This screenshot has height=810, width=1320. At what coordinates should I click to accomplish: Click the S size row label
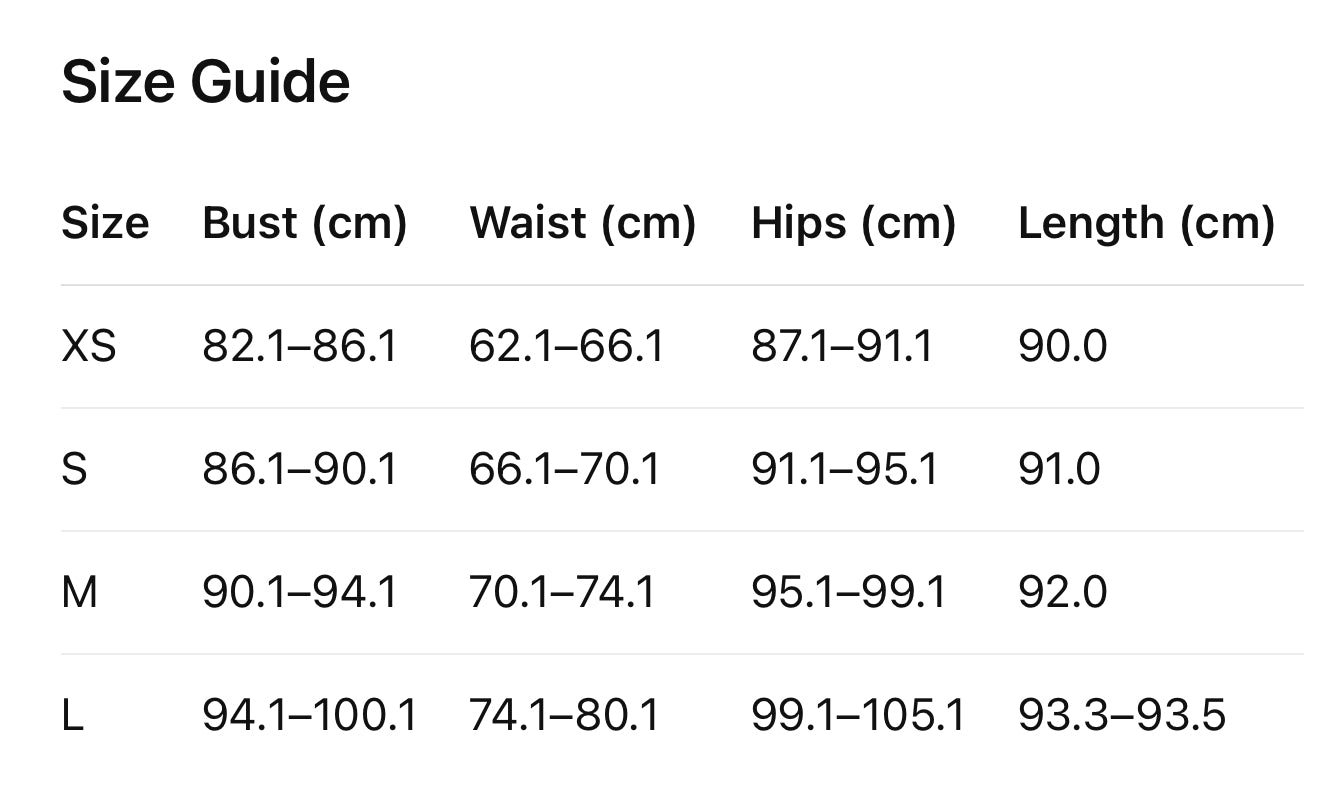pos(75,470)
